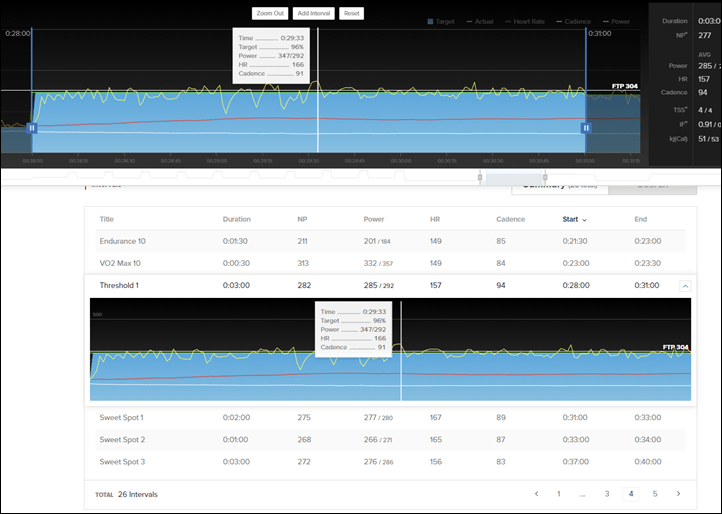This screenshot has height=514, width=722.
Task: Open page 5 of intervals
Action: pyautogui.click(x=654, y=494)
